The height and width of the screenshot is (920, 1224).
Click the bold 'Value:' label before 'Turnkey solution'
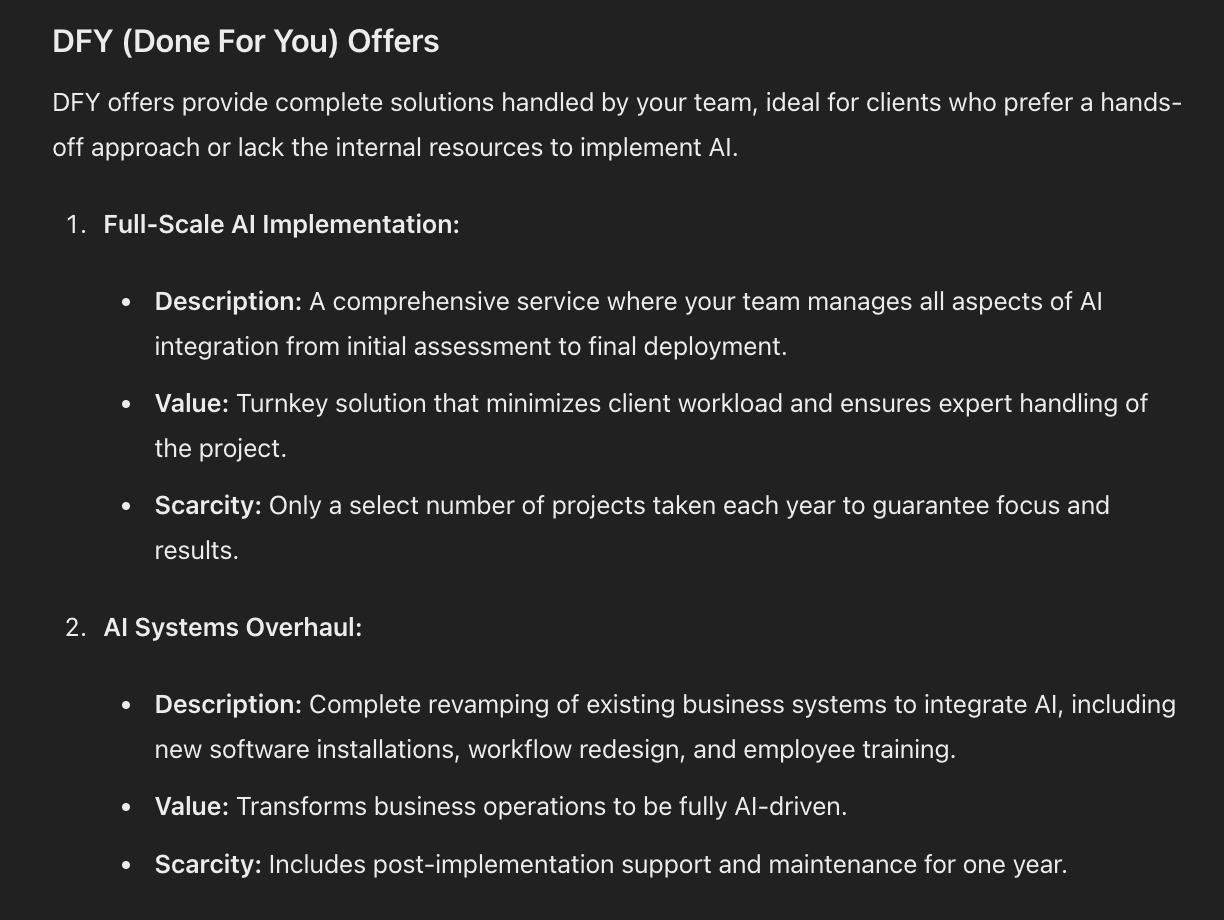tap(191, 404)
